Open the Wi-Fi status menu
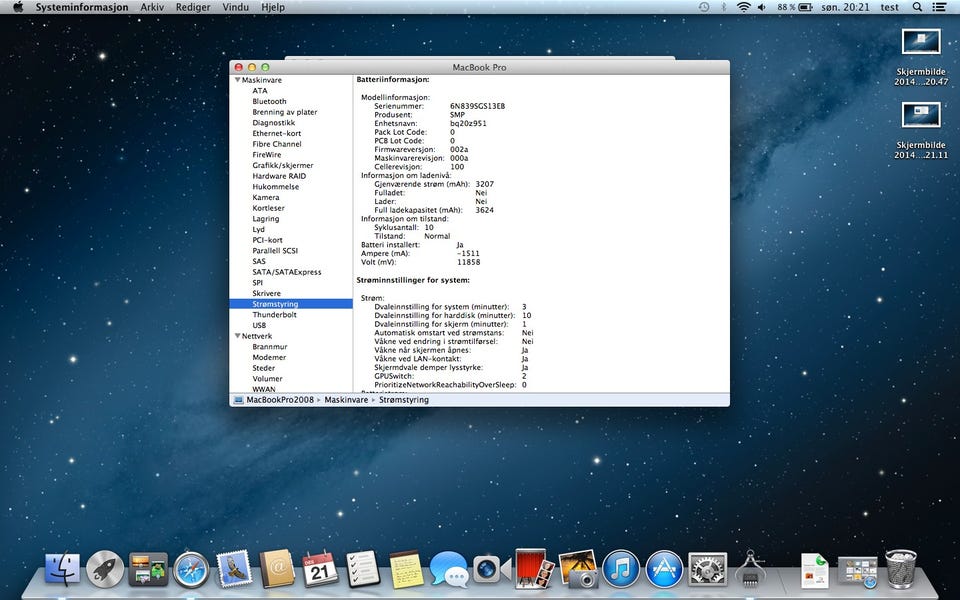The width and height of the screenshot is (960, 600). (x=743, y=7)
